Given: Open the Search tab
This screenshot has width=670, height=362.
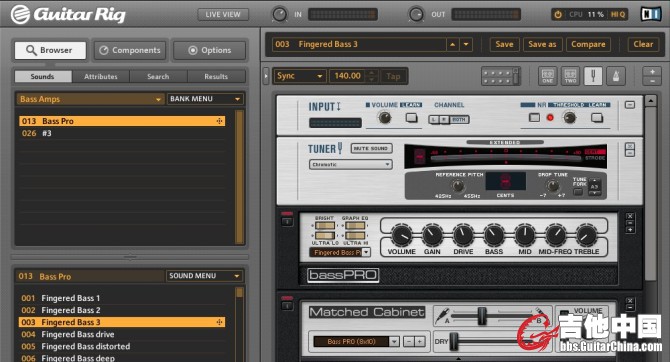Looking at the screenshot, I should coord(158,77).
